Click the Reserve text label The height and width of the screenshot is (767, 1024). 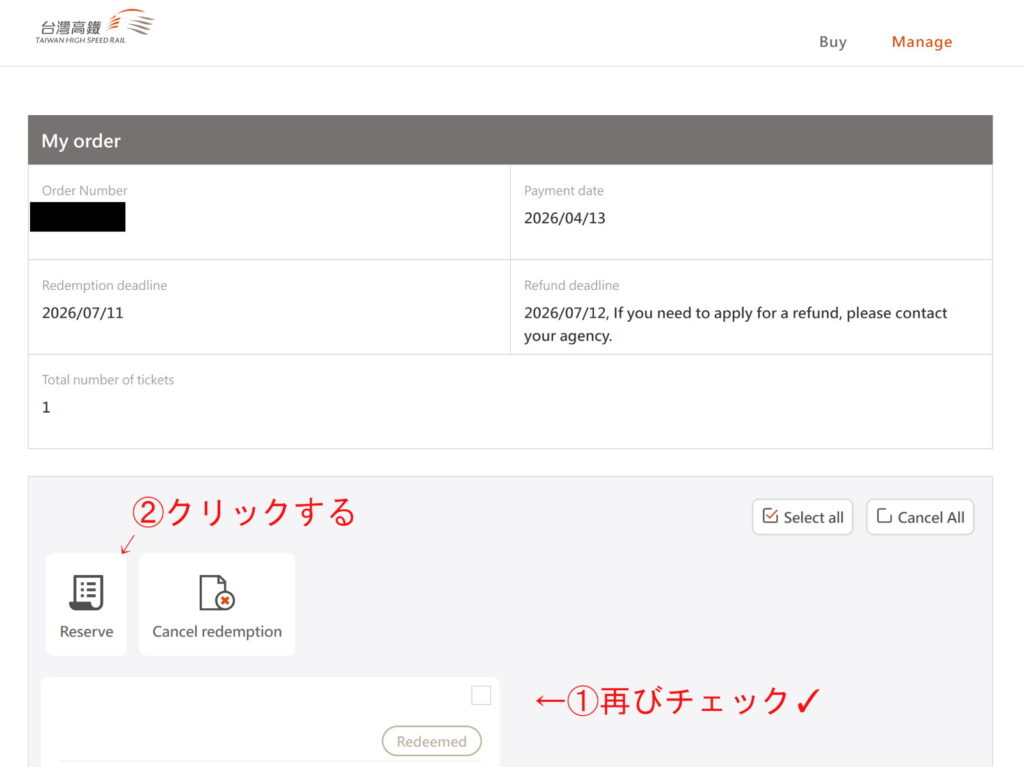pos(86,632)
